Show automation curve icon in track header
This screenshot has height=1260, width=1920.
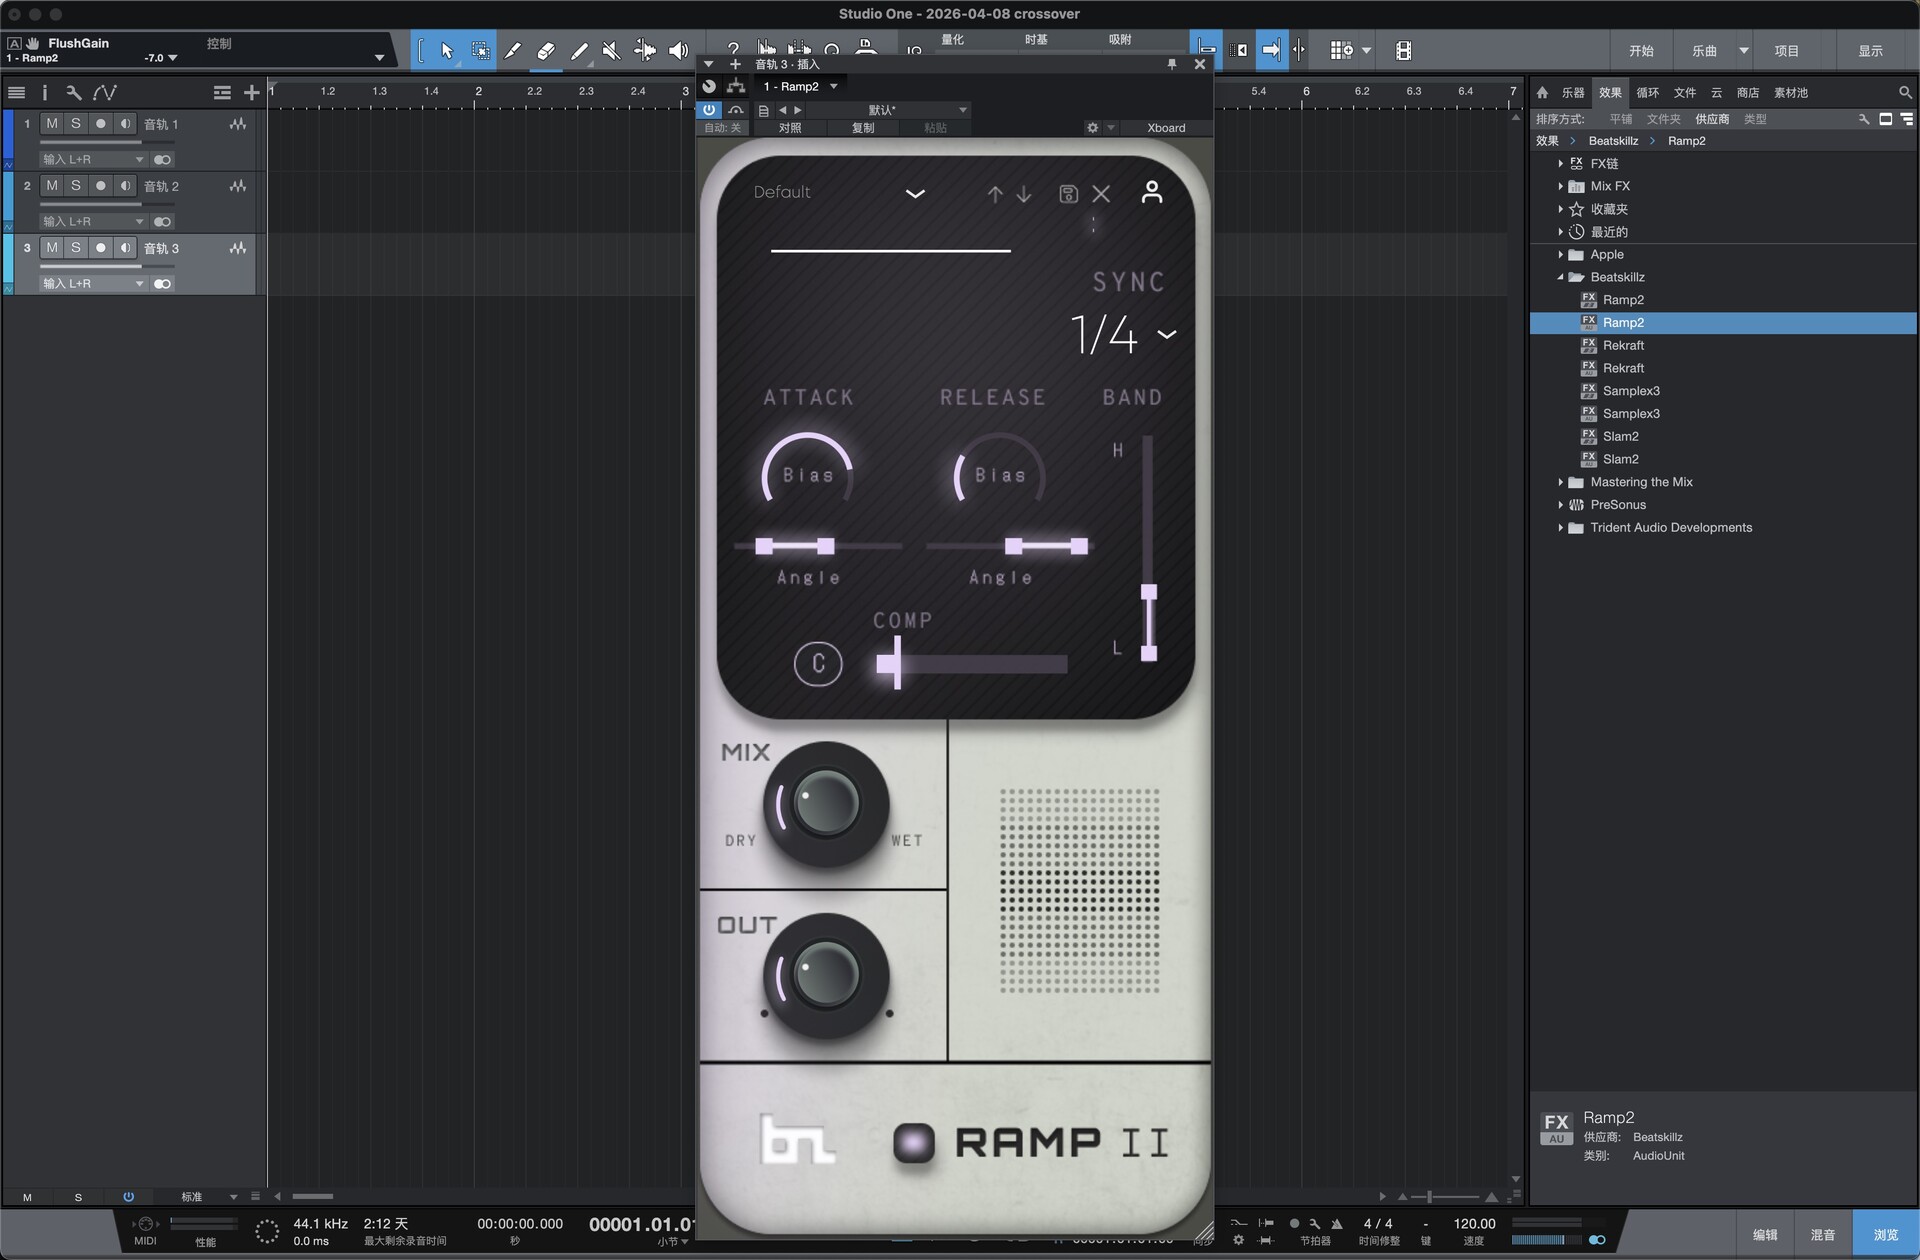tap(104, 93)
